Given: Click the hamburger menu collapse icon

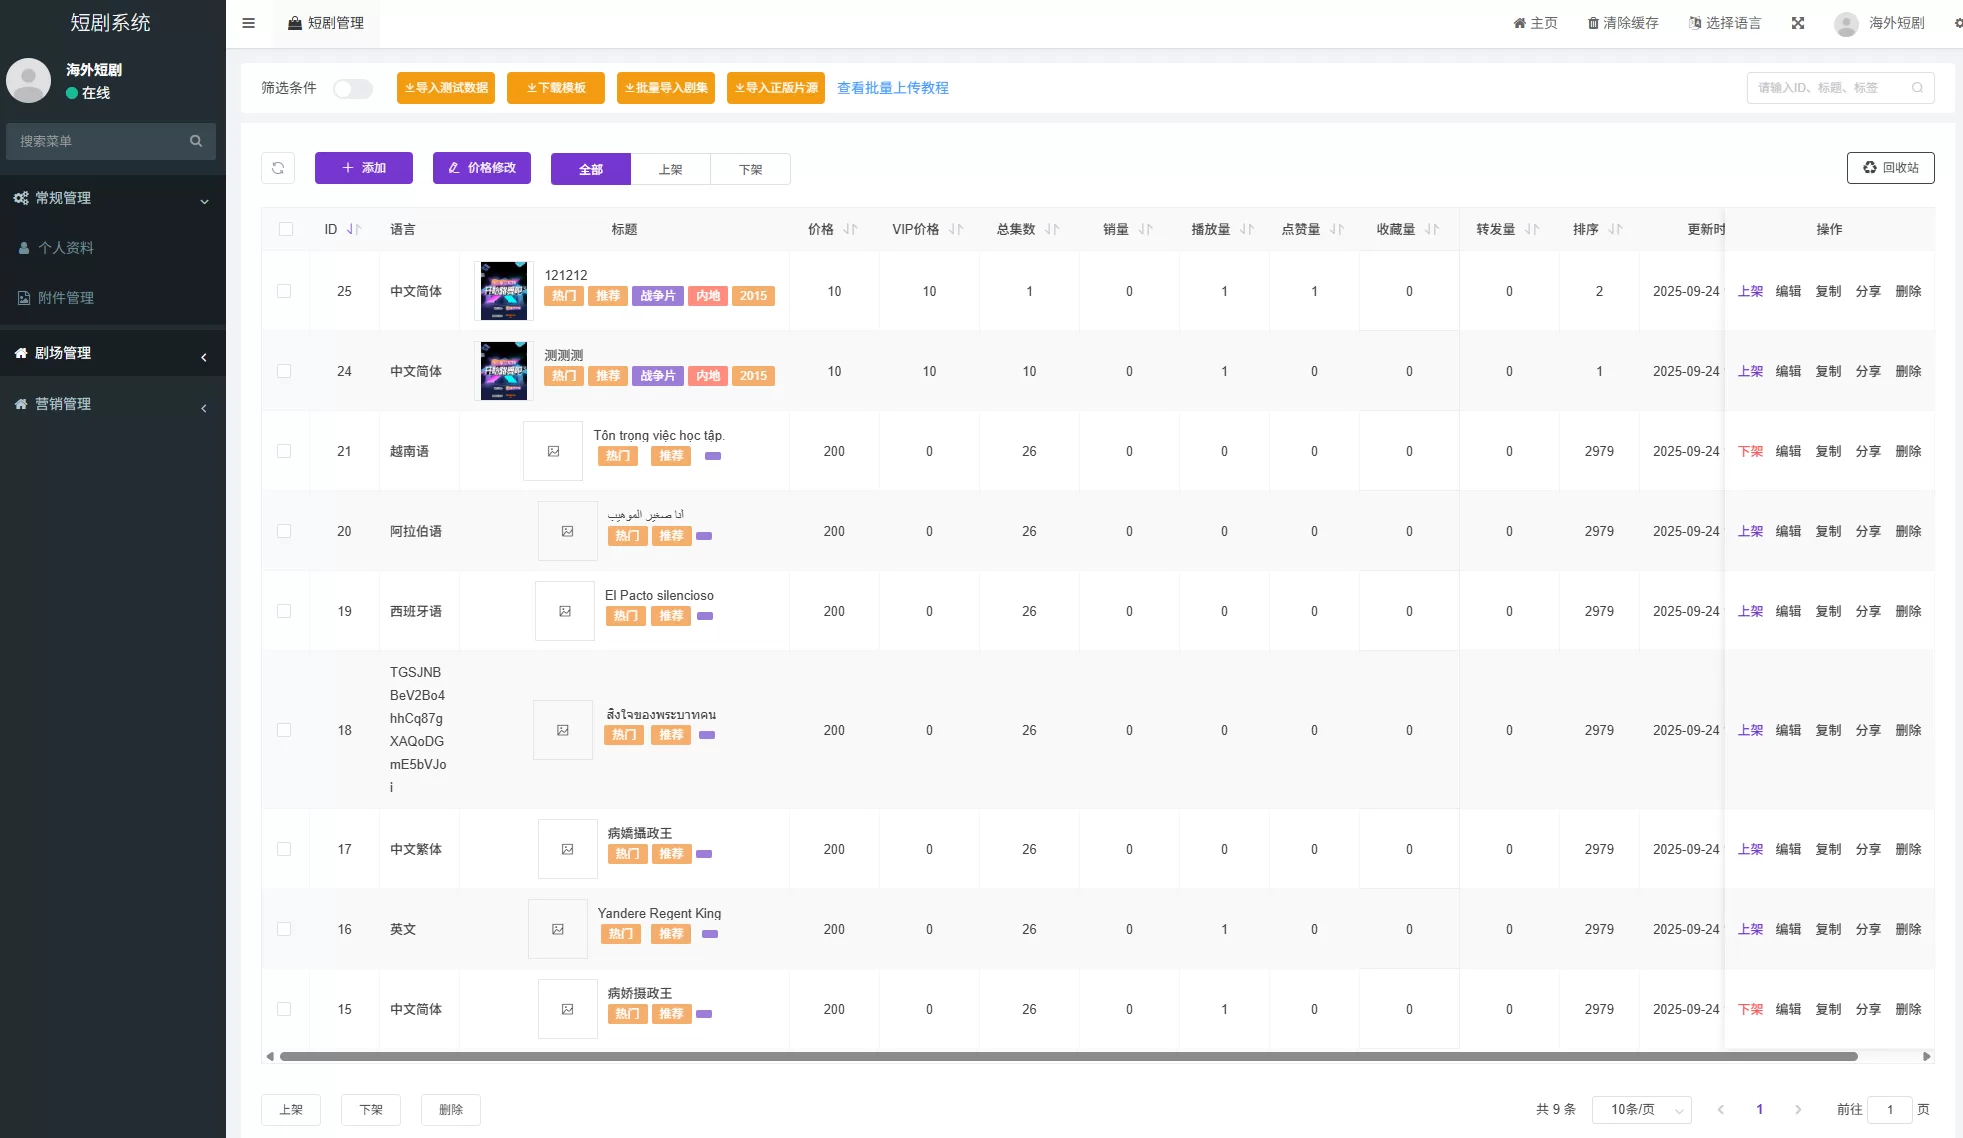Looking at the screenshot, I should coord(249,23).
